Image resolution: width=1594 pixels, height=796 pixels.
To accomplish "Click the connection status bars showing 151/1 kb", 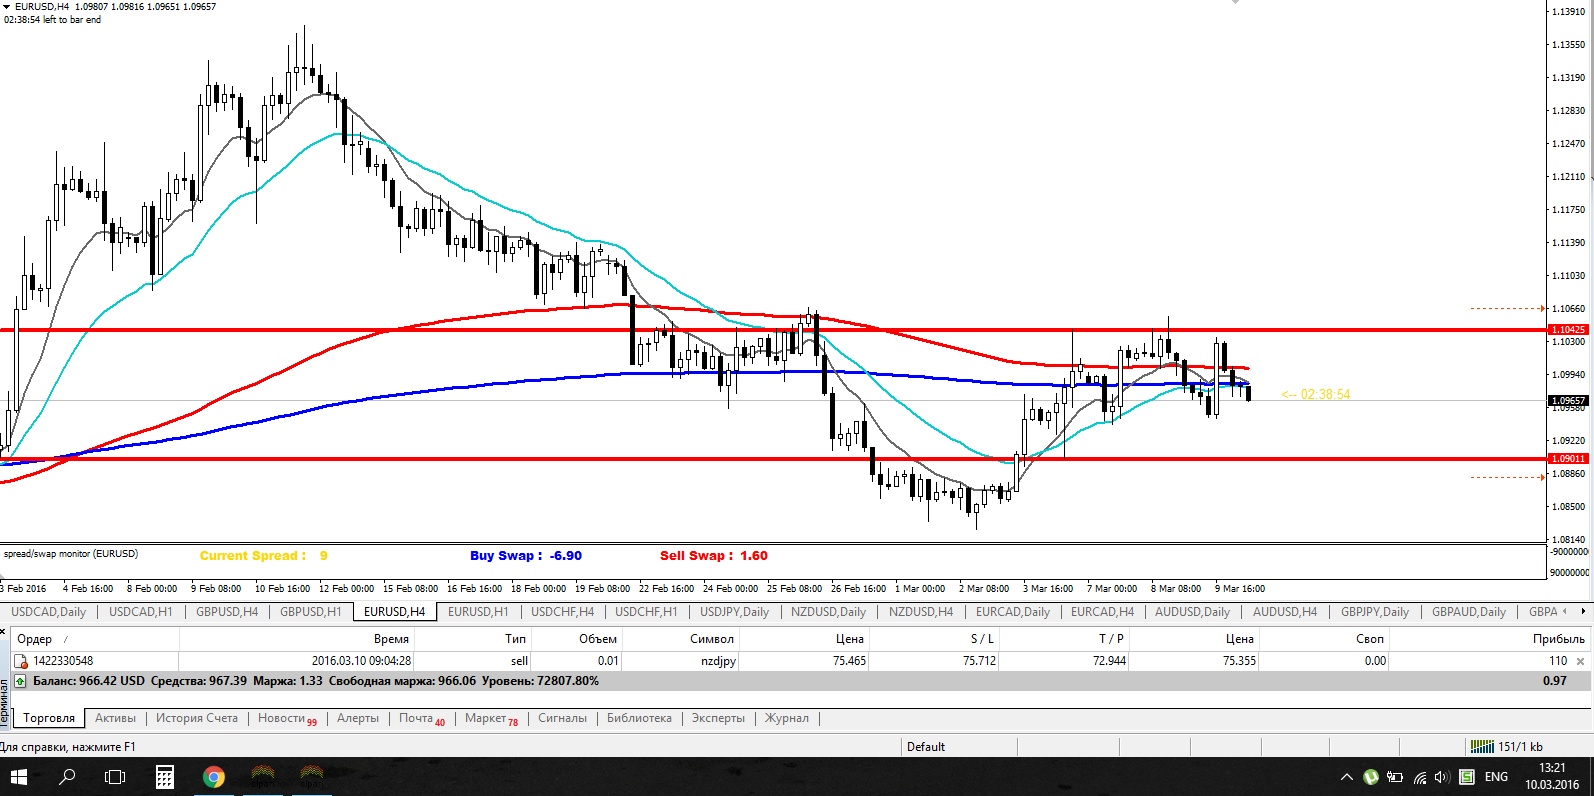I will 1481,747.
